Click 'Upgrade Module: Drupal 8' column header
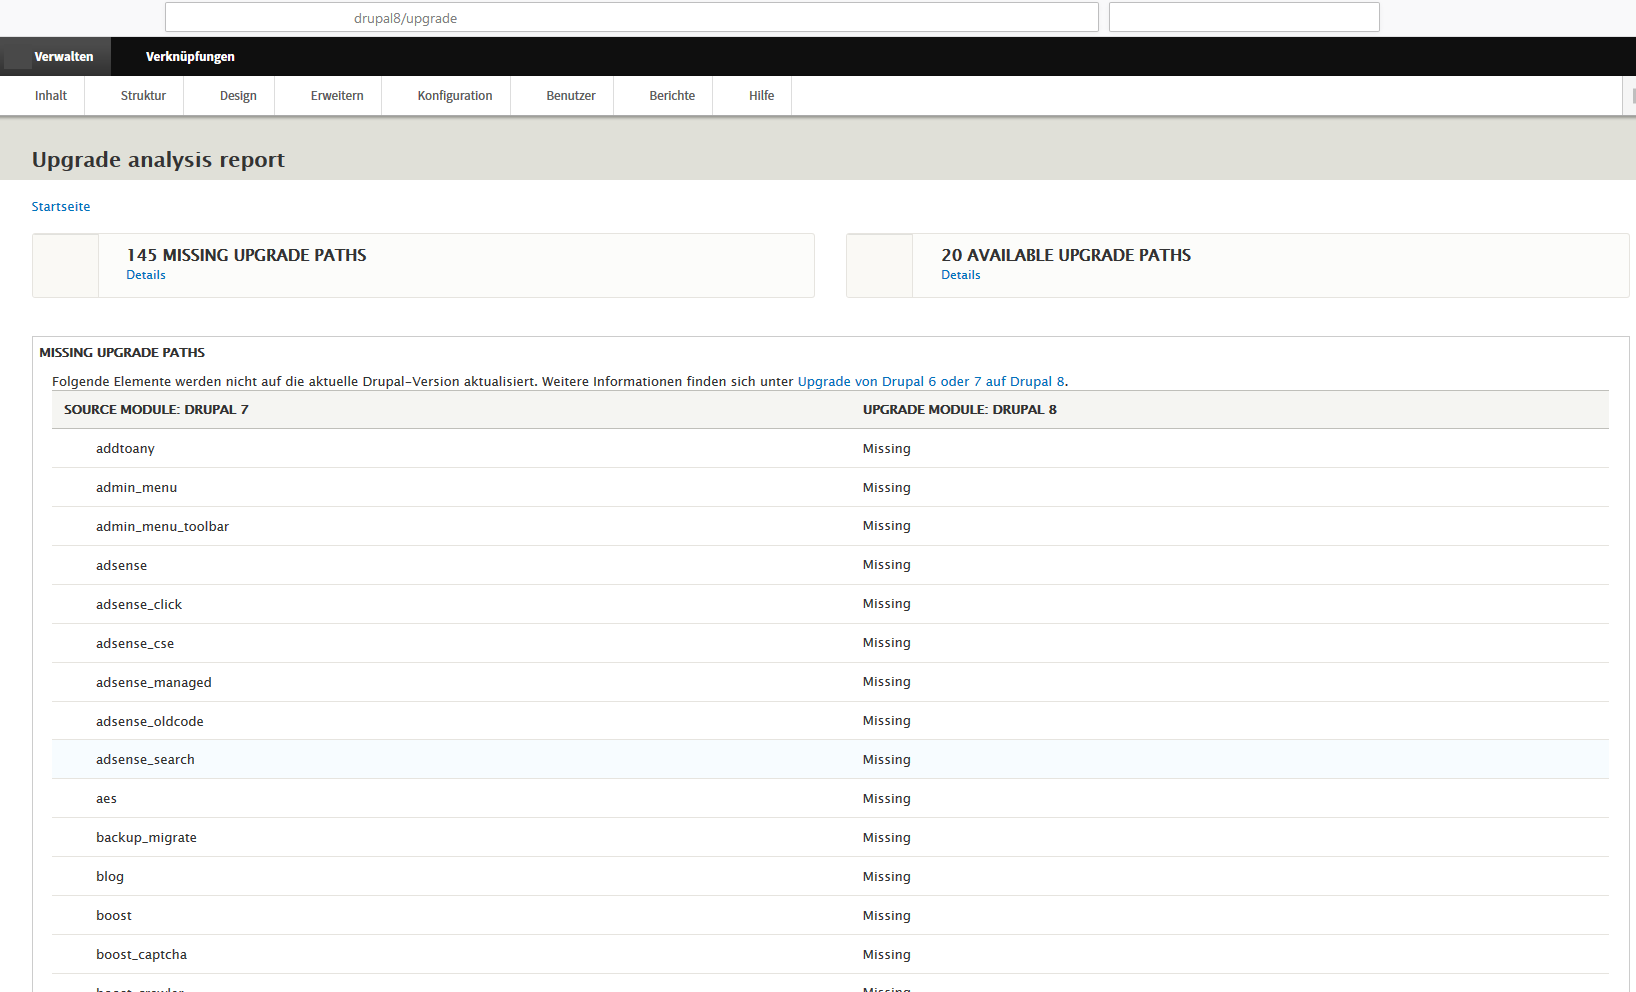 coord(960,410)
